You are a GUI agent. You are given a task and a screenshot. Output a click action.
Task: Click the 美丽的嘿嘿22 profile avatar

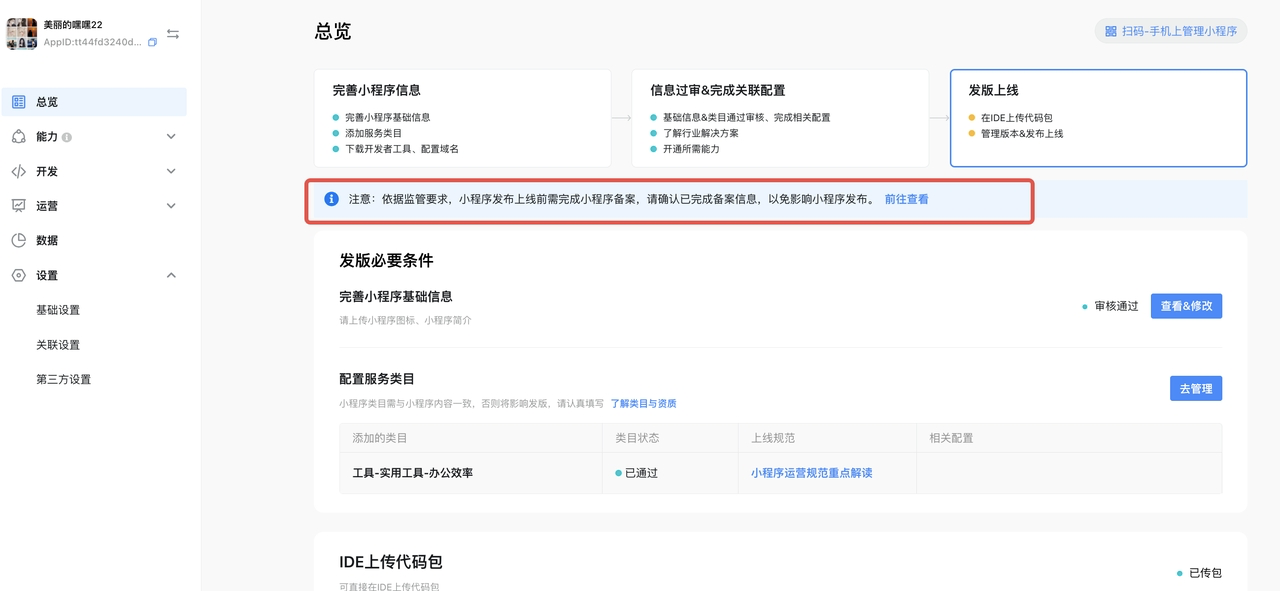pyautogui.click(x=22, y=34)
